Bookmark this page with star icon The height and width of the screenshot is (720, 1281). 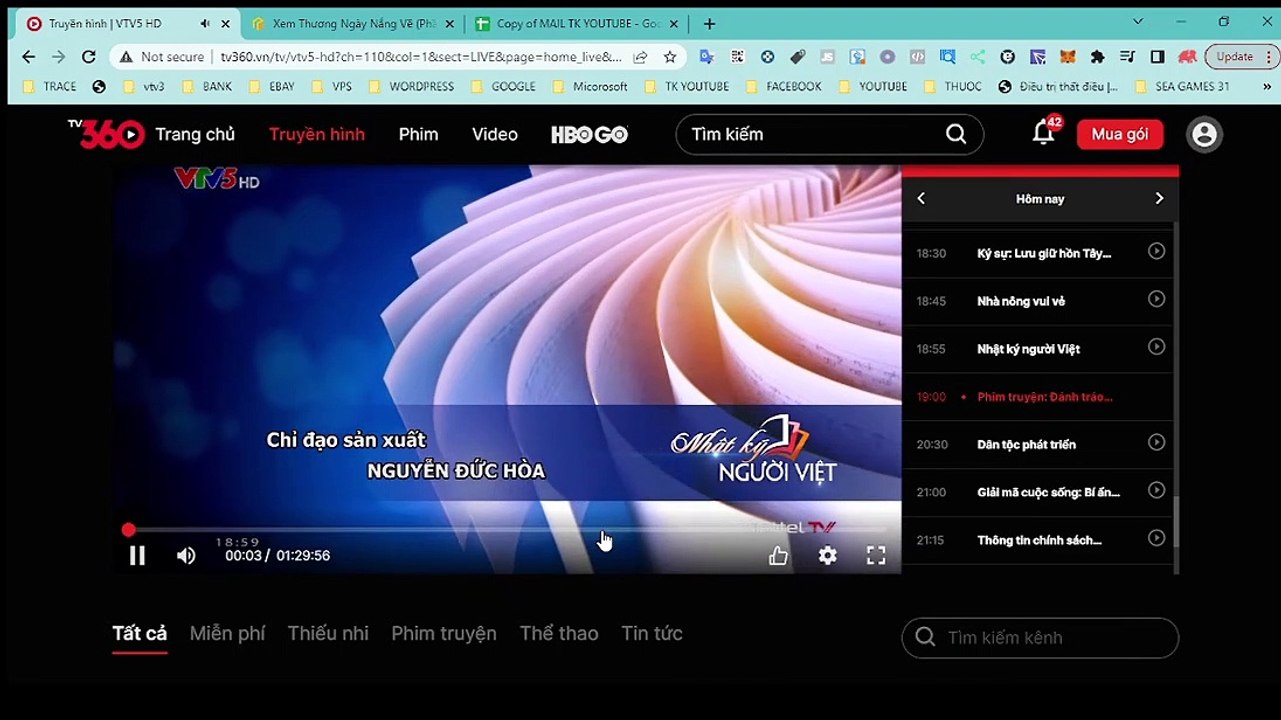pos(670,57)
